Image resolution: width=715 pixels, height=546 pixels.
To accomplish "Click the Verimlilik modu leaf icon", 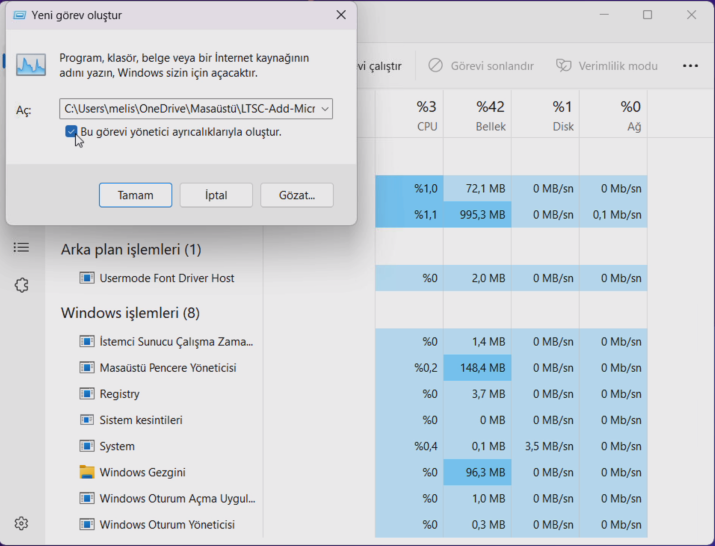I will coord(564,66).
